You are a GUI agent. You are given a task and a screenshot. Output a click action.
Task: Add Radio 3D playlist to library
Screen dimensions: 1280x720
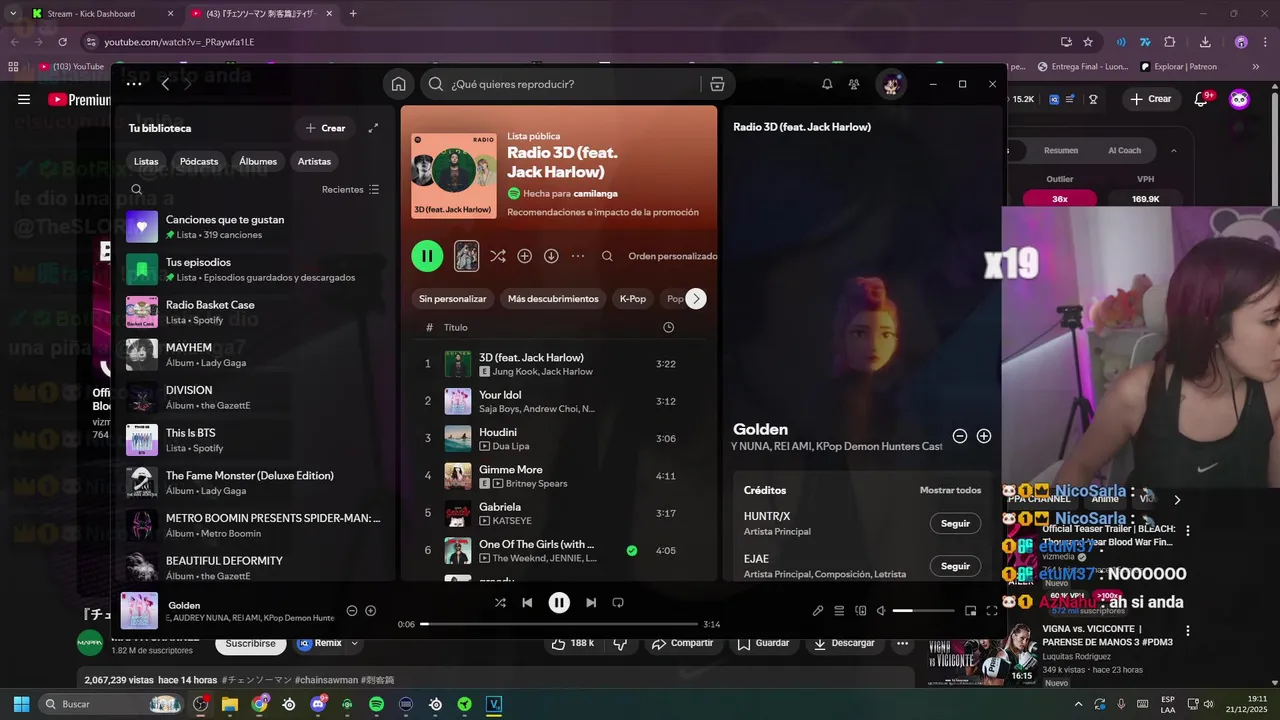[x=524, y=256]
